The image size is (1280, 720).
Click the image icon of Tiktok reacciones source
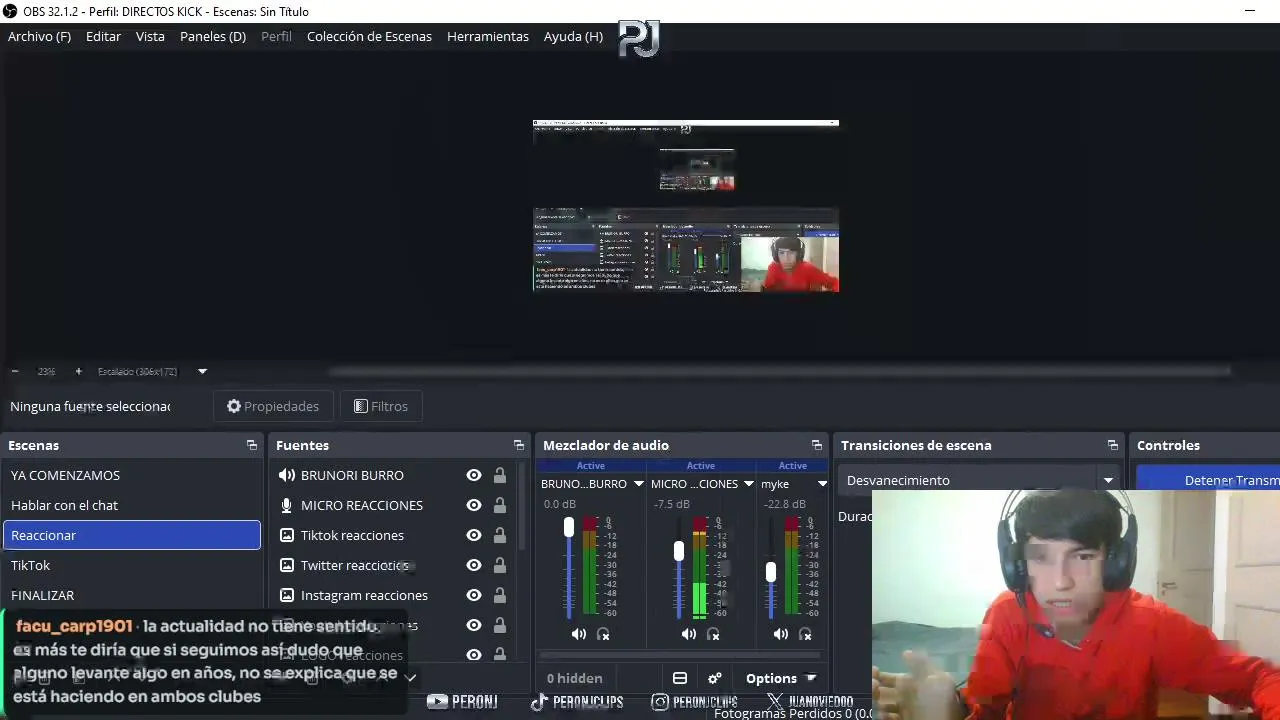pyautogui.click(x=287, y=535)
